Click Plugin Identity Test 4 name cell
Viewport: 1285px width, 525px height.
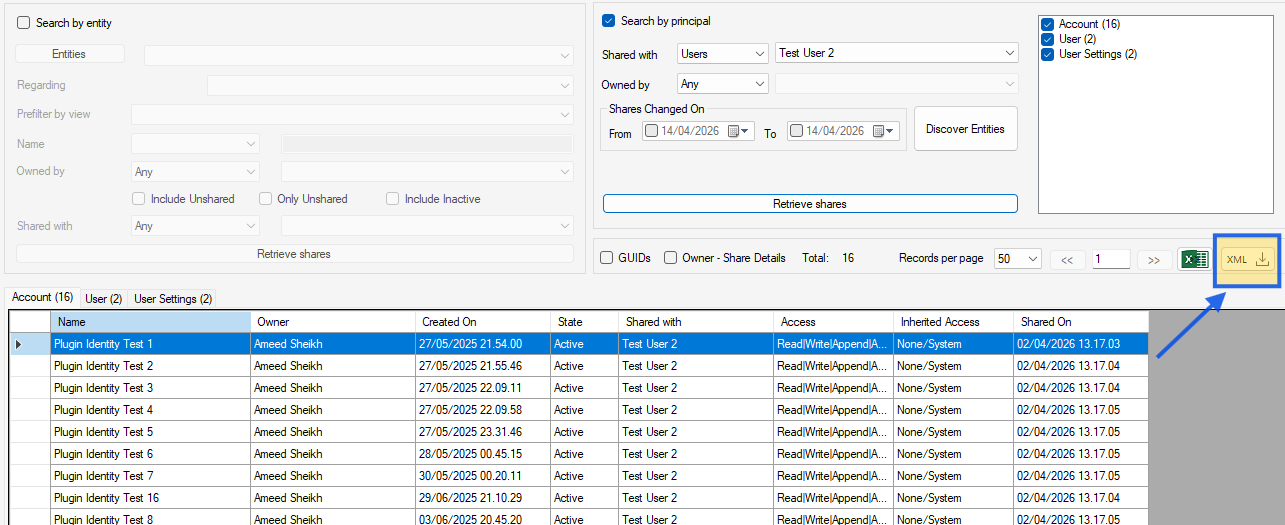[x=151, y=410]
